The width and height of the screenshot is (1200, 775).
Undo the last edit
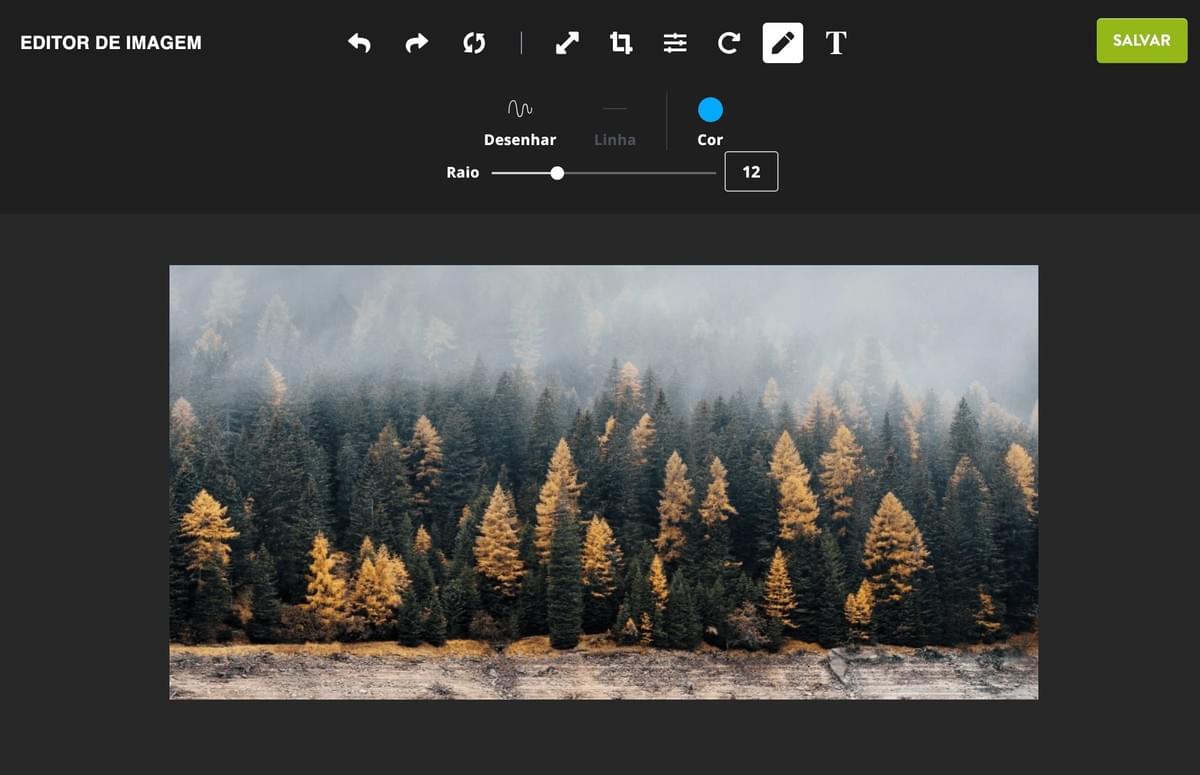[359, 43]
